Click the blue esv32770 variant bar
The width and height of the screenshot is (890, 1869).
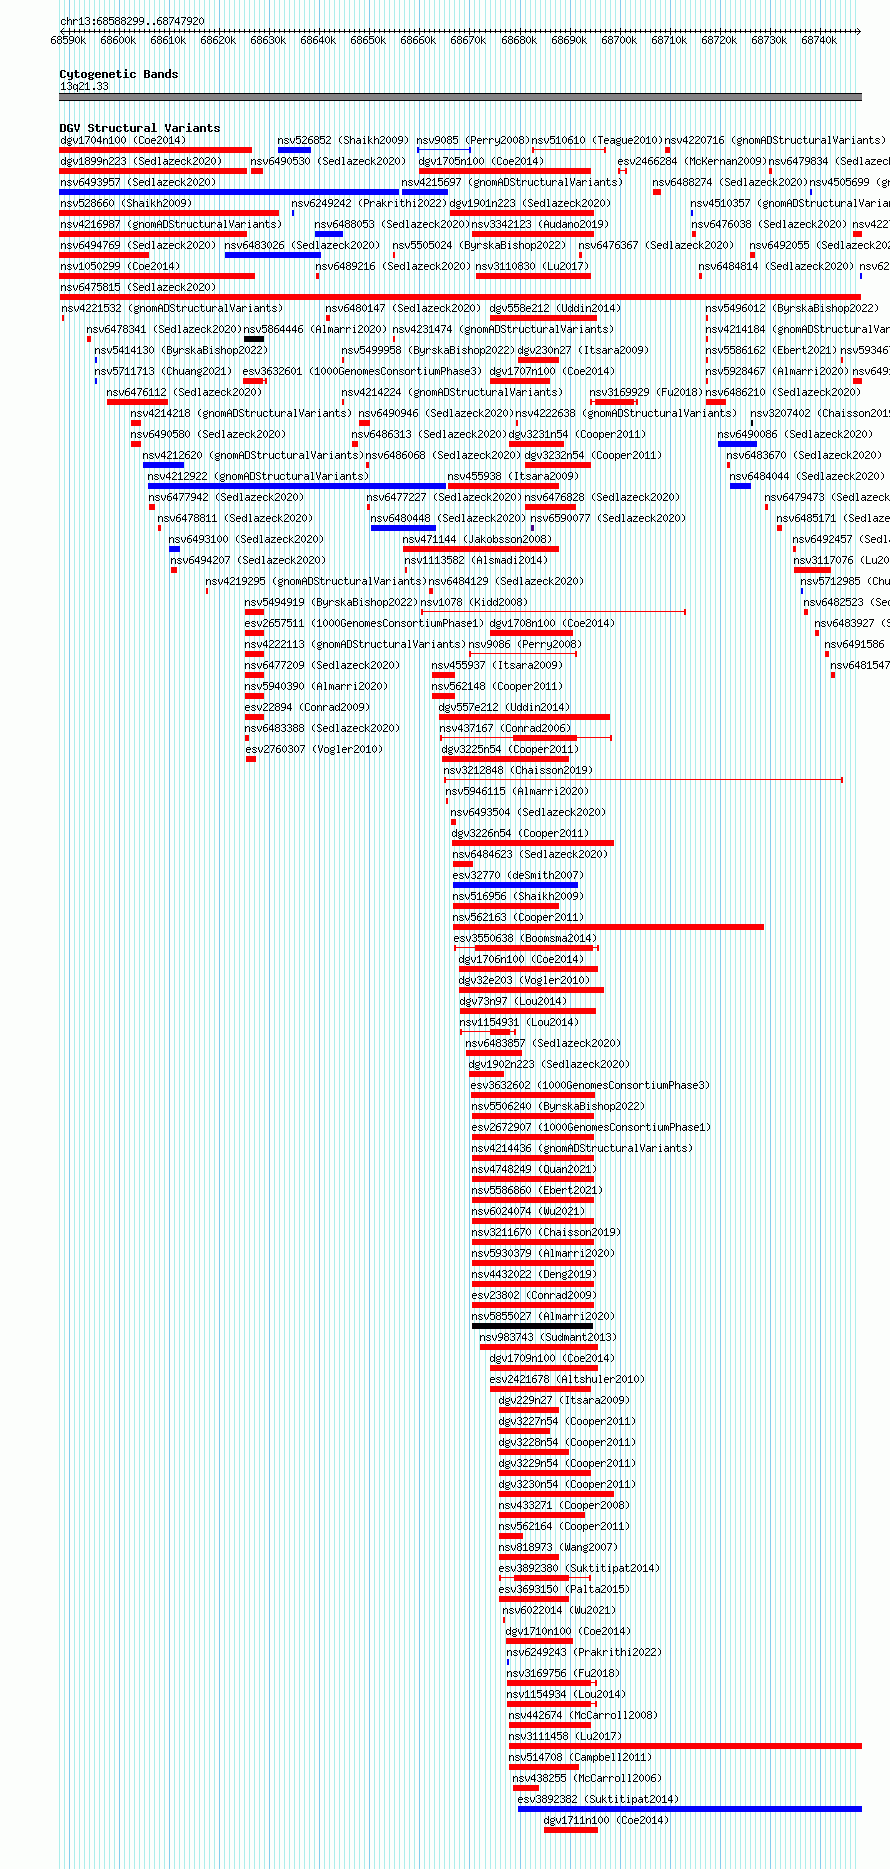pyautogui.click(x=515, y=885)
